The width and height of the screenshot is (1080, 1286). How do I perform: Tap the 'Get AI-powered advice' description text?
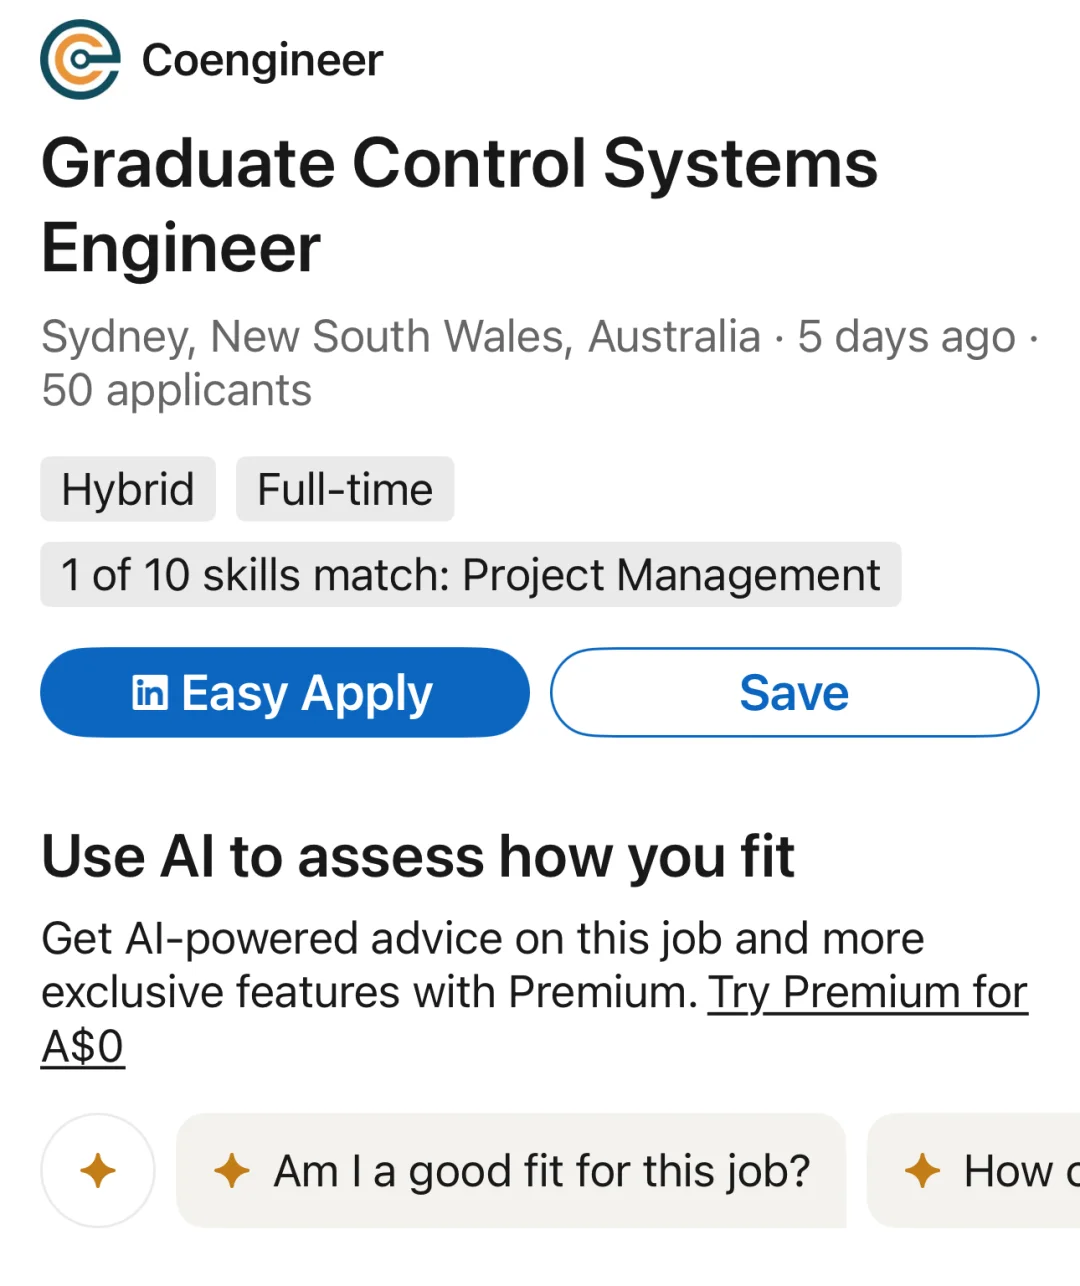[x=482, y=939]
